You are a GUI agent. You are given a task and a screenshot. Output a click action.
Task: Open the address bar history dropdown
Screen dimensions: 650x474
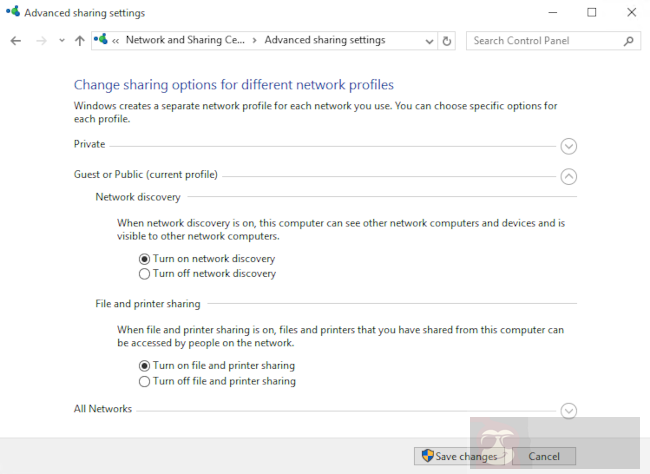(x=429, y=41)
